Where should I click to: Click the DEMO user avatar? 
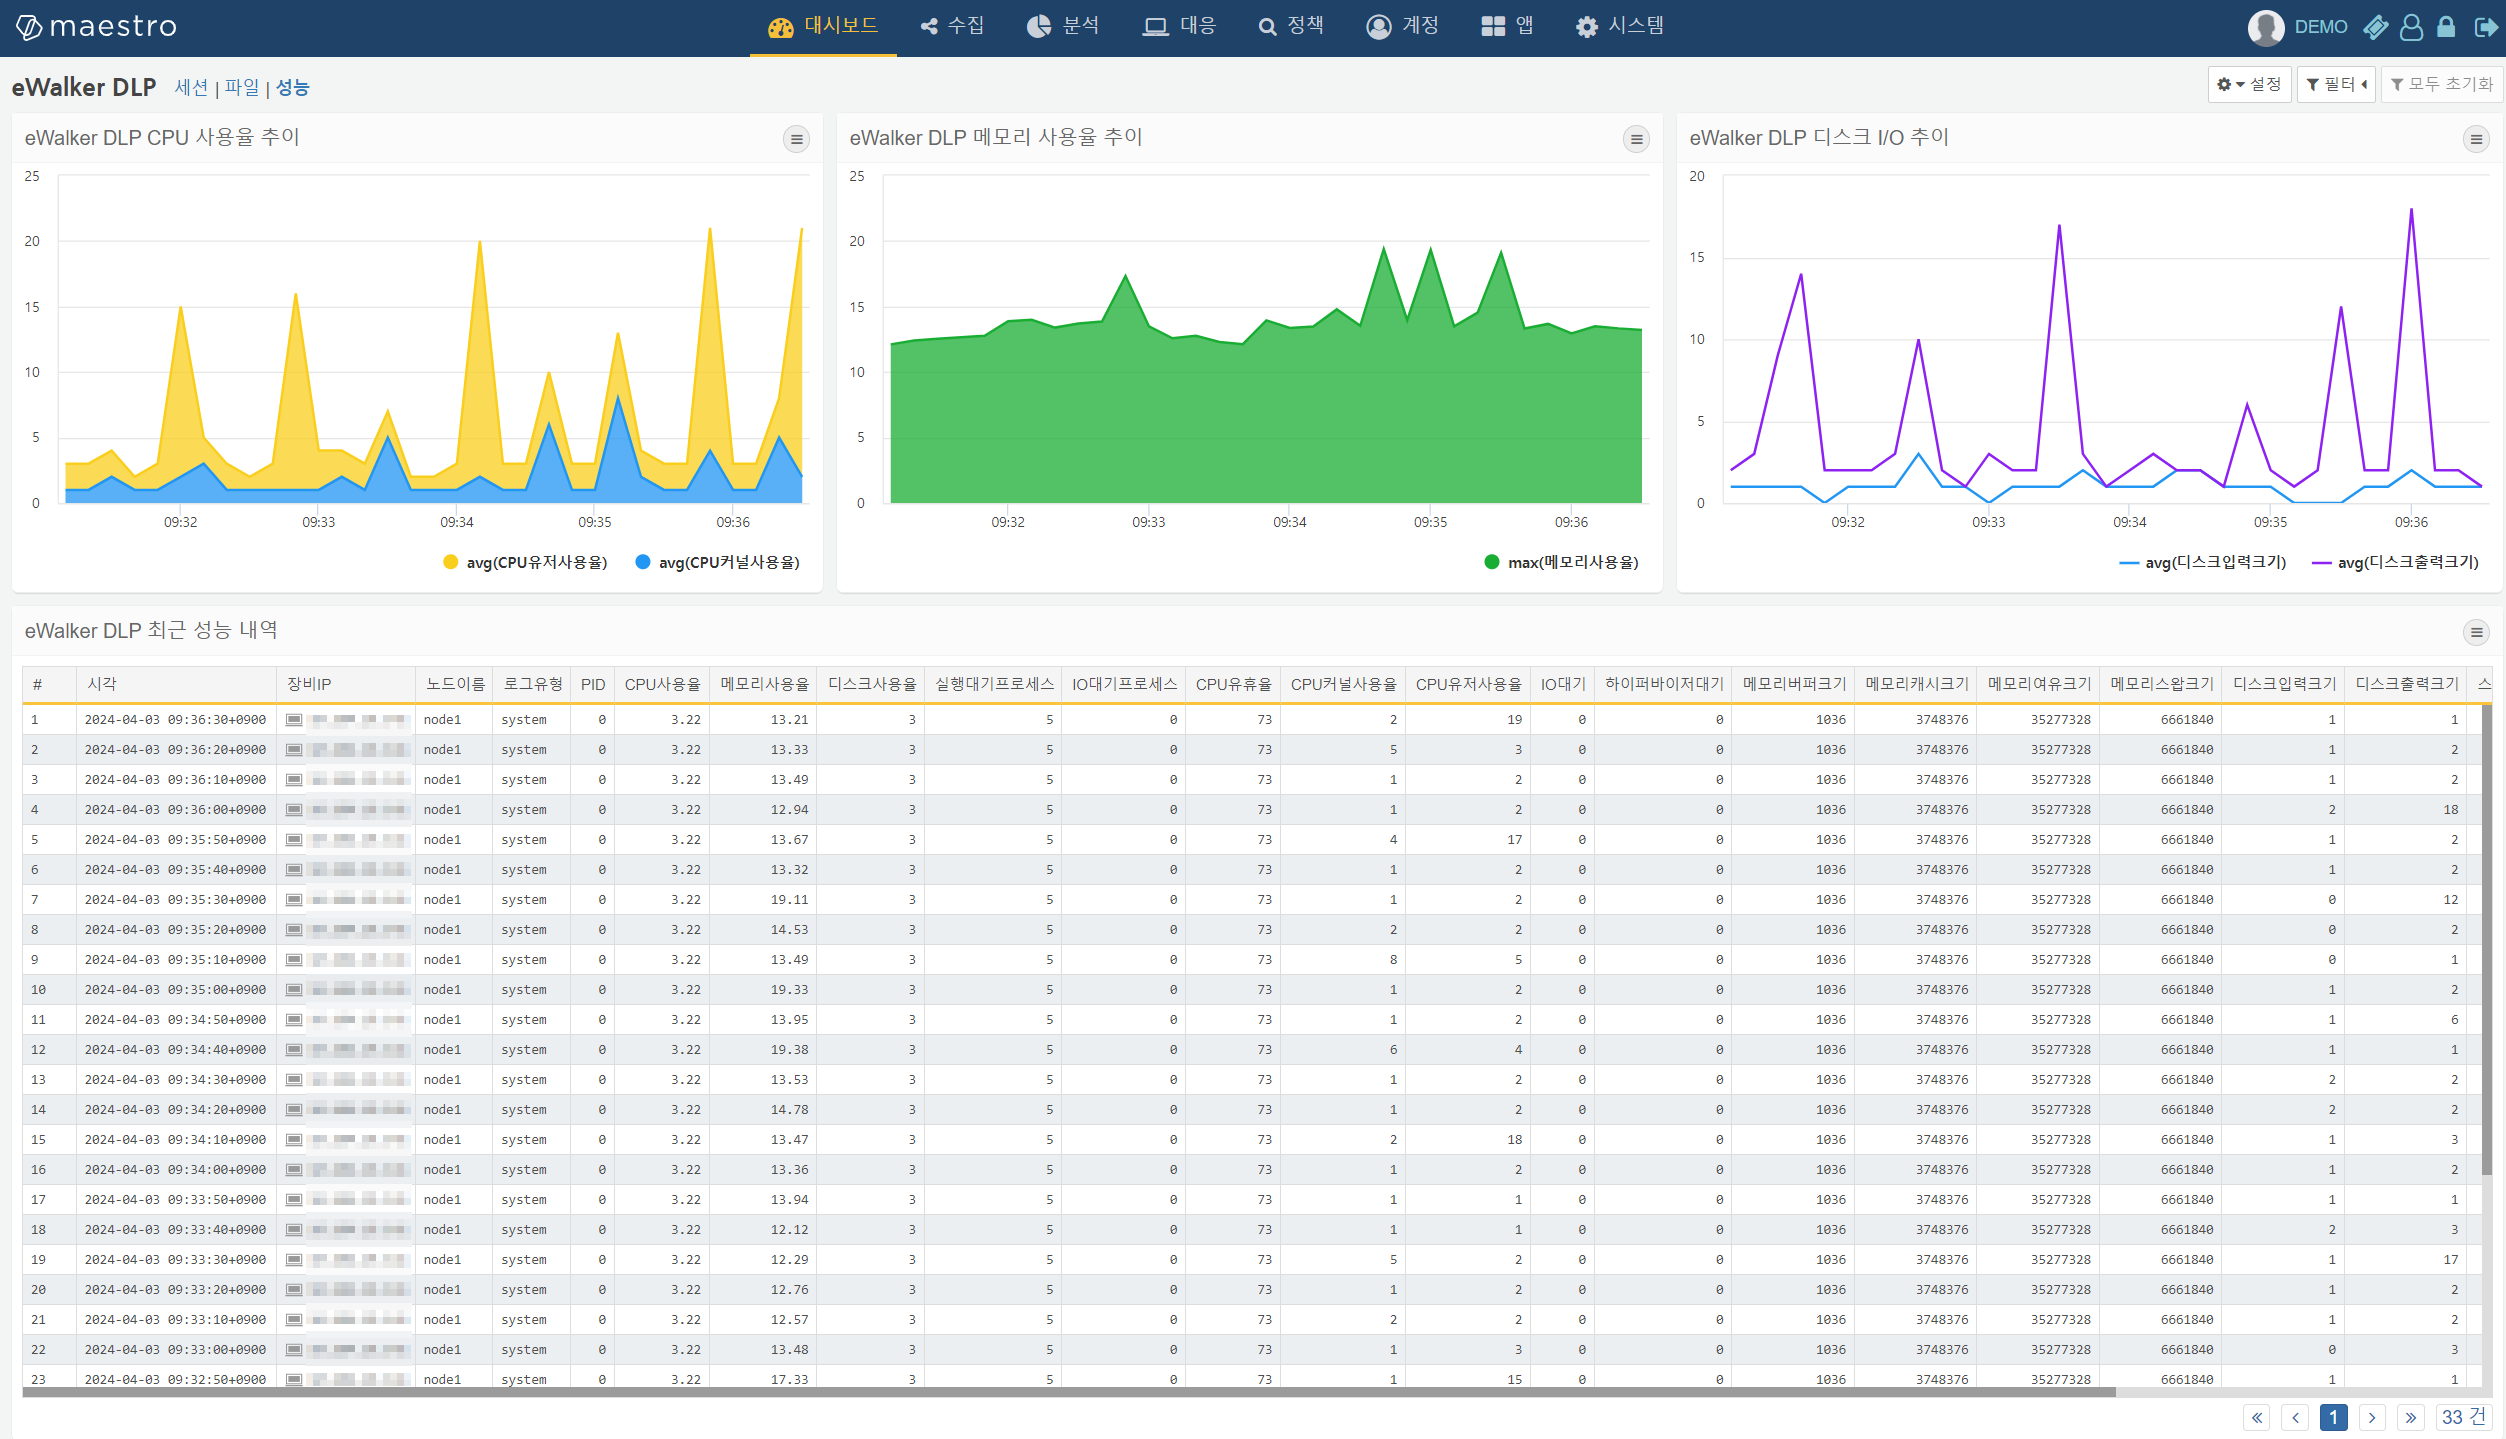(x=2265, y=27)
